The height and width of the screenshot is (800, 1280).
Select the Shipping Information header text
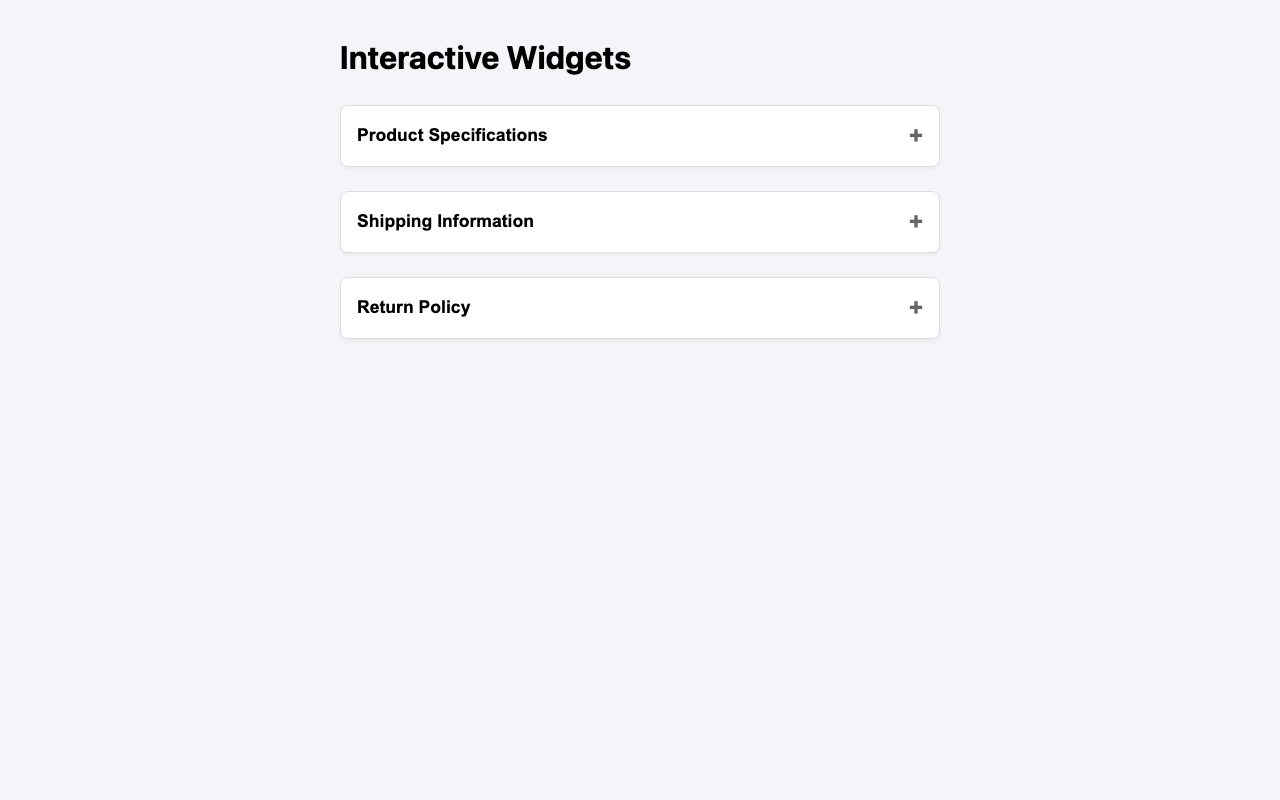(446, 221)
